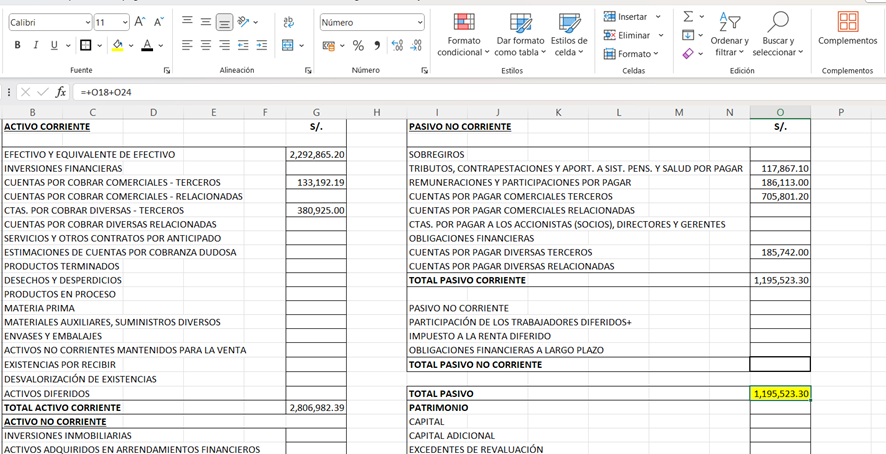
Task: Click the Clear eraser icon
Action: [688, 54]
